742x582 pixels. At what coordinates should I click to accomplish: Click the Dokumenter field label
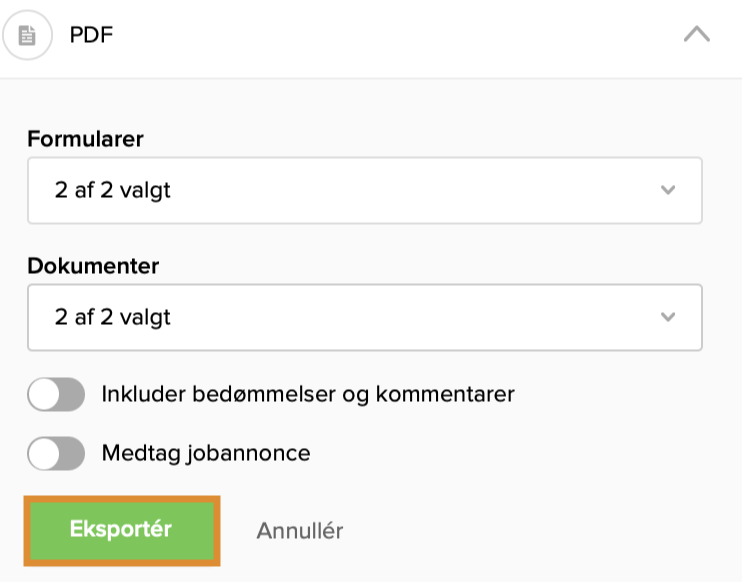[x=93, y=266]
